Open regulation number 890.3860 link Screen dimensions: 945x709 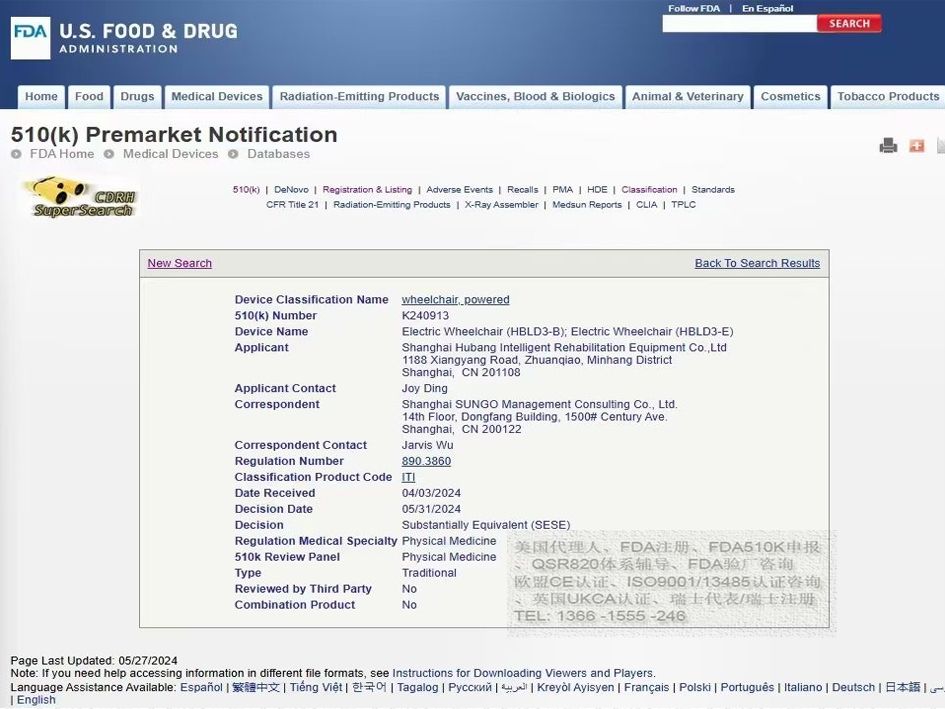pos(426,461)
